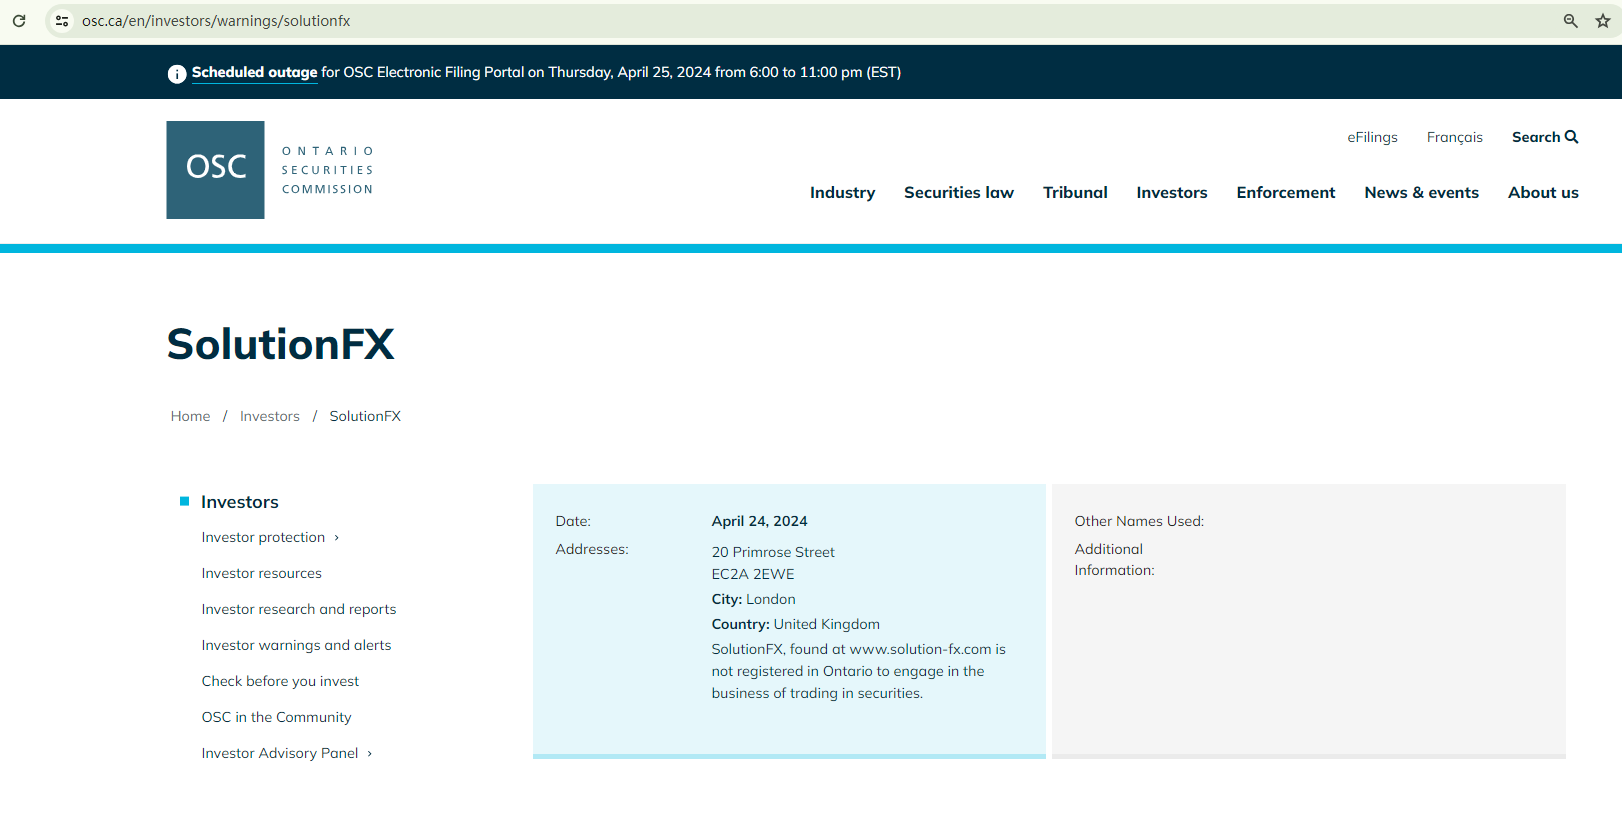The height and width of the screenshot is (831, 1622).
Task: Click the info icon in the outage banner
Action: [177, 73]
